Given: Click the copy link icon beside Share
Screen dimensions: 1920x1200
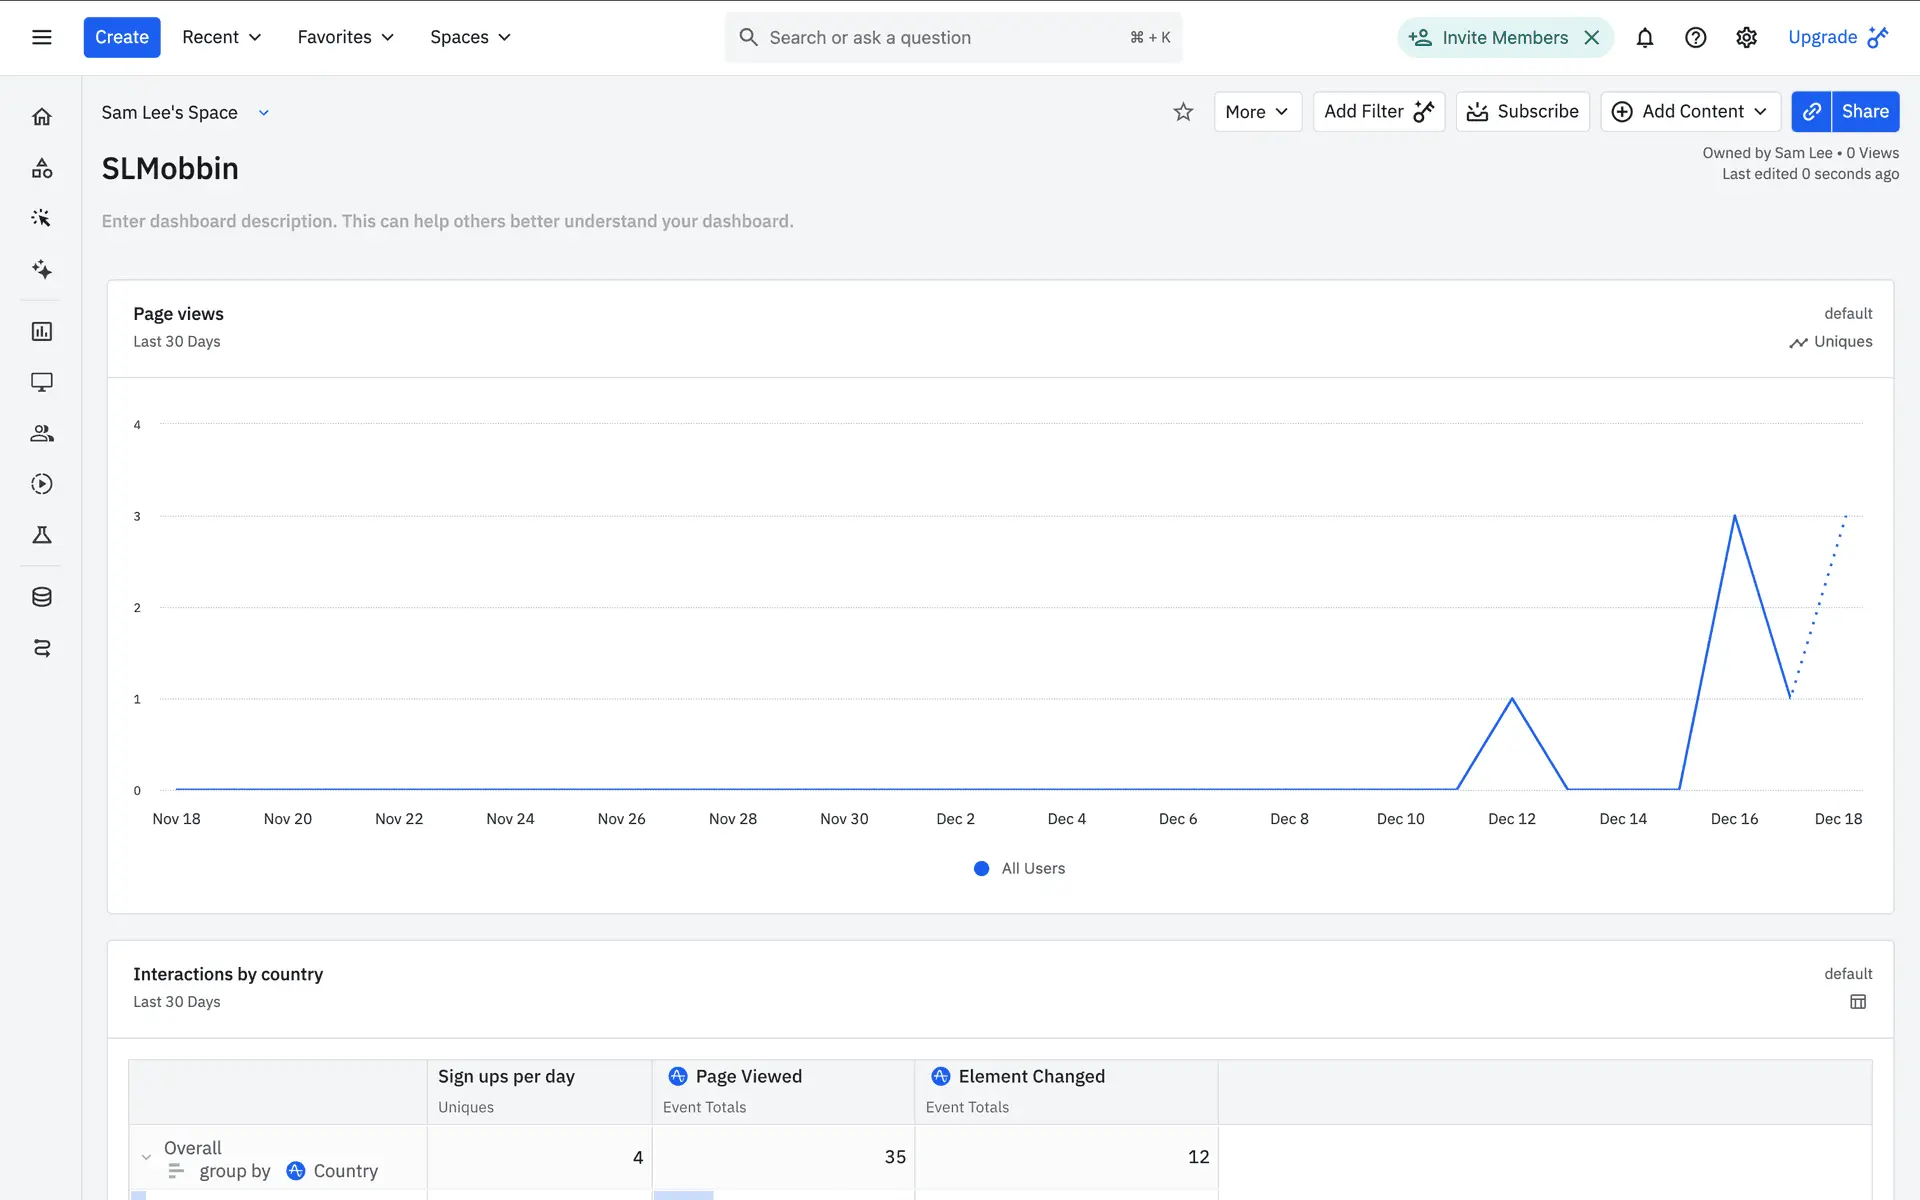Looking at the screenshot, I should [1811, 112].
